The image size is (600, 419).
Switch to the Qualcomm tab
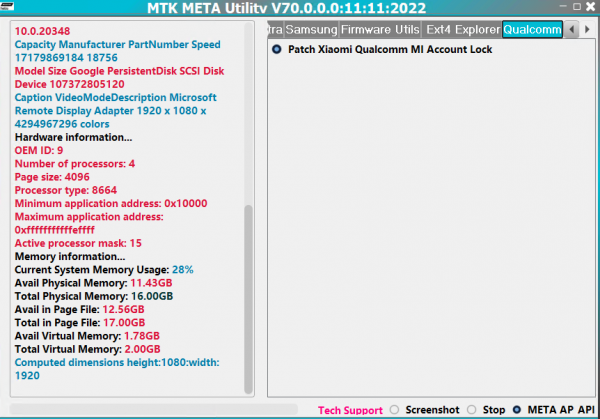(x=532, y=29)
